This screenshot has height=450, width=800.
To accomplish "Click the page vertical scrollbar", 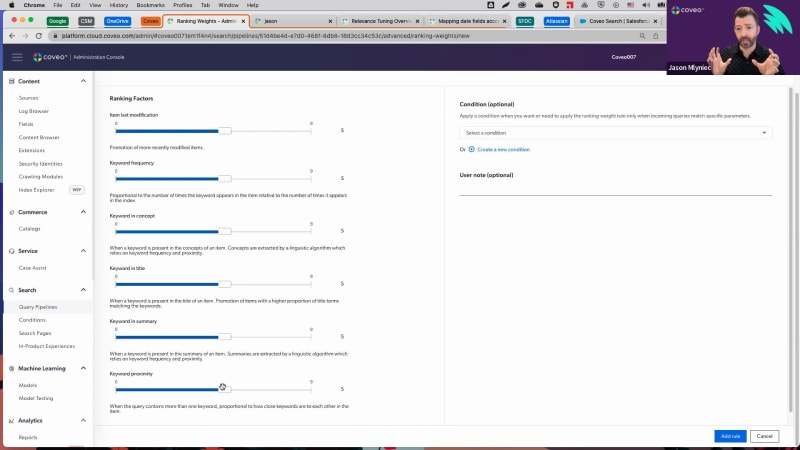I will coord(791,250).
